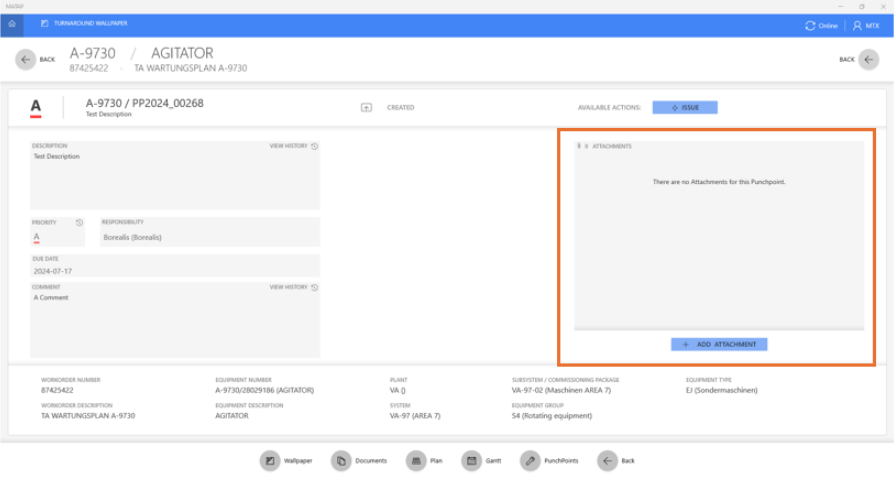Click the right Back arrow button
Image resolution: width=896 pixels, height=488 pixels.
point(869,60)
